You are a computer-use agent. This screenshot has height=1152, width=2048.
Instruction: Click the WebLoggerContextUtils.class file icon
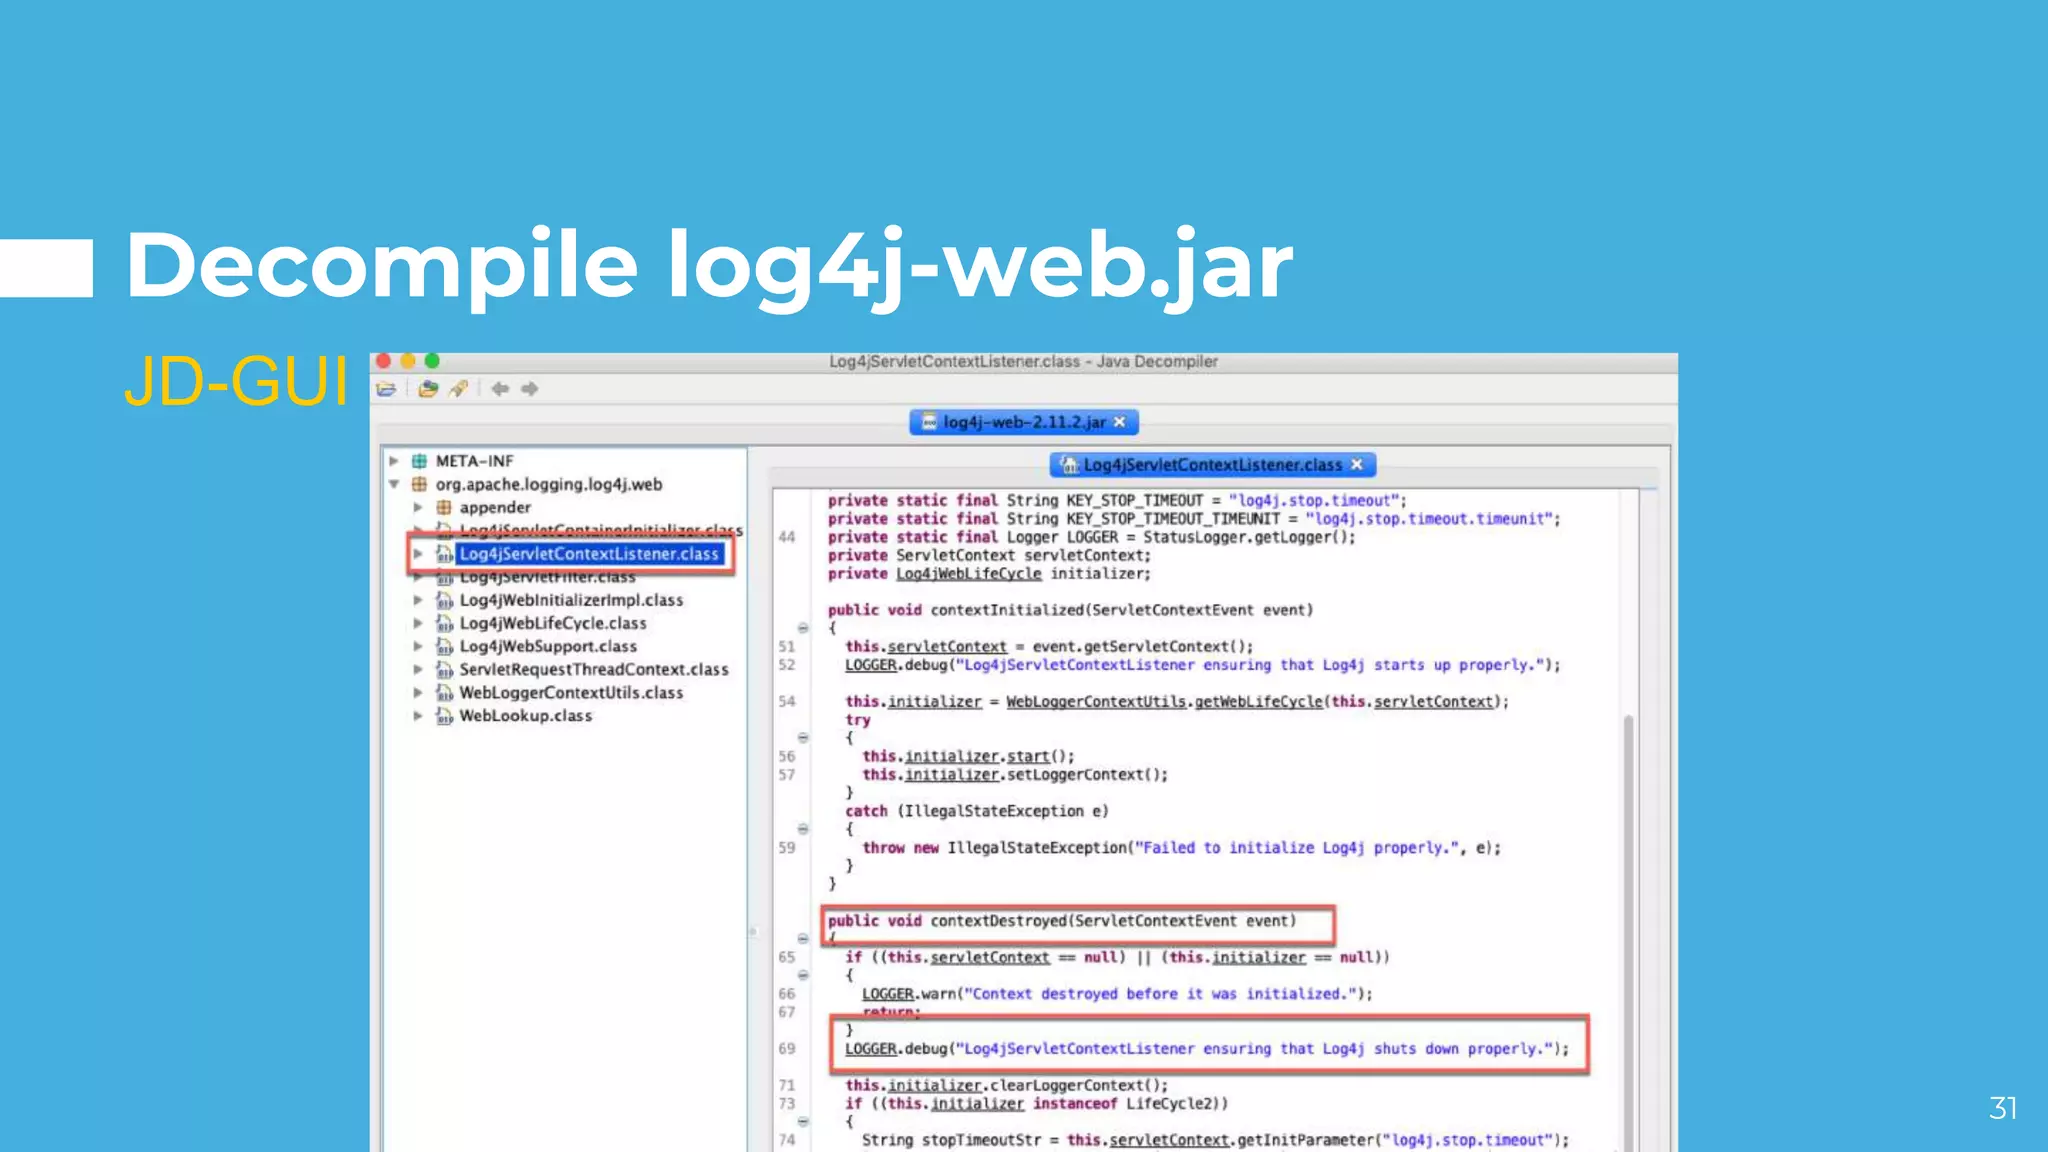tap(444, 692)
